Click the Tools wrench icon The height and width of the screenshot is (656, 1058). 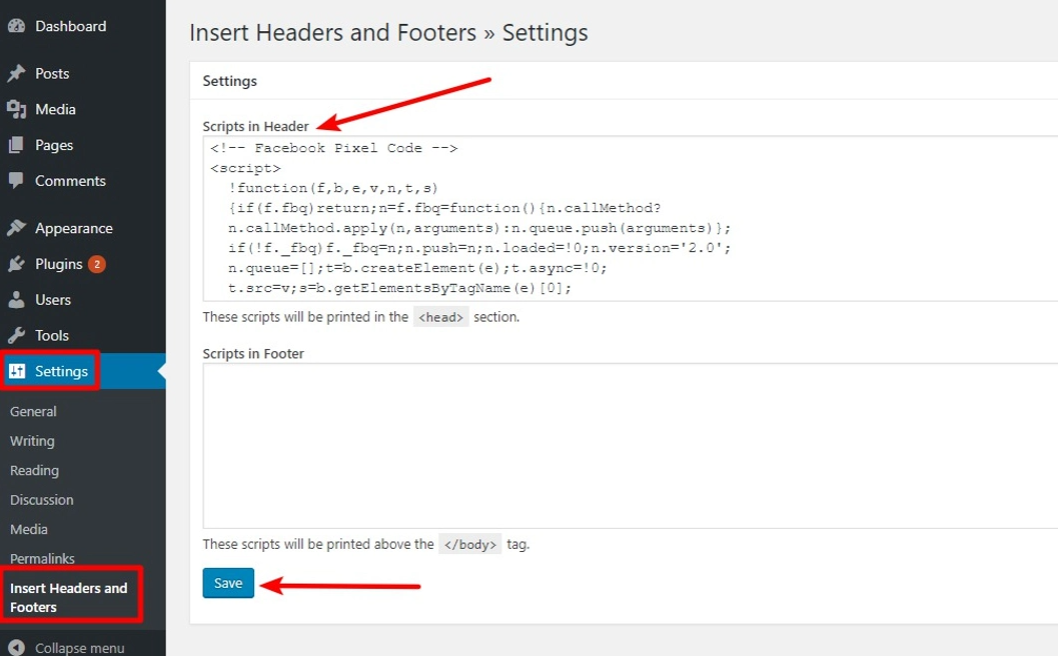tap(16, 335)
